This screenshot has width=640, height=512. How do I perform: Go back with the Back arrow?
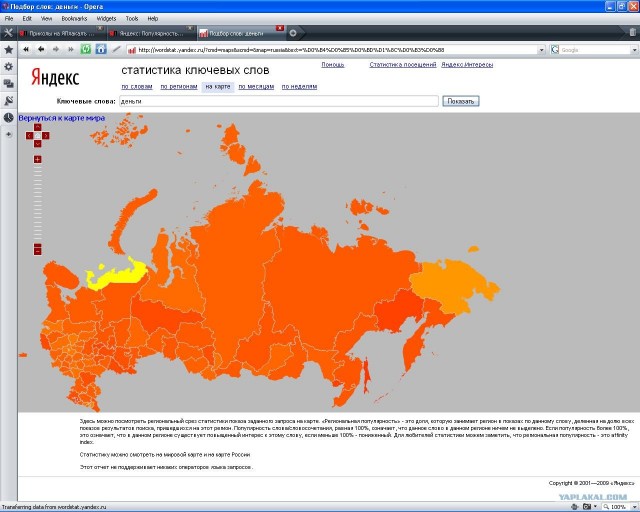41,49
